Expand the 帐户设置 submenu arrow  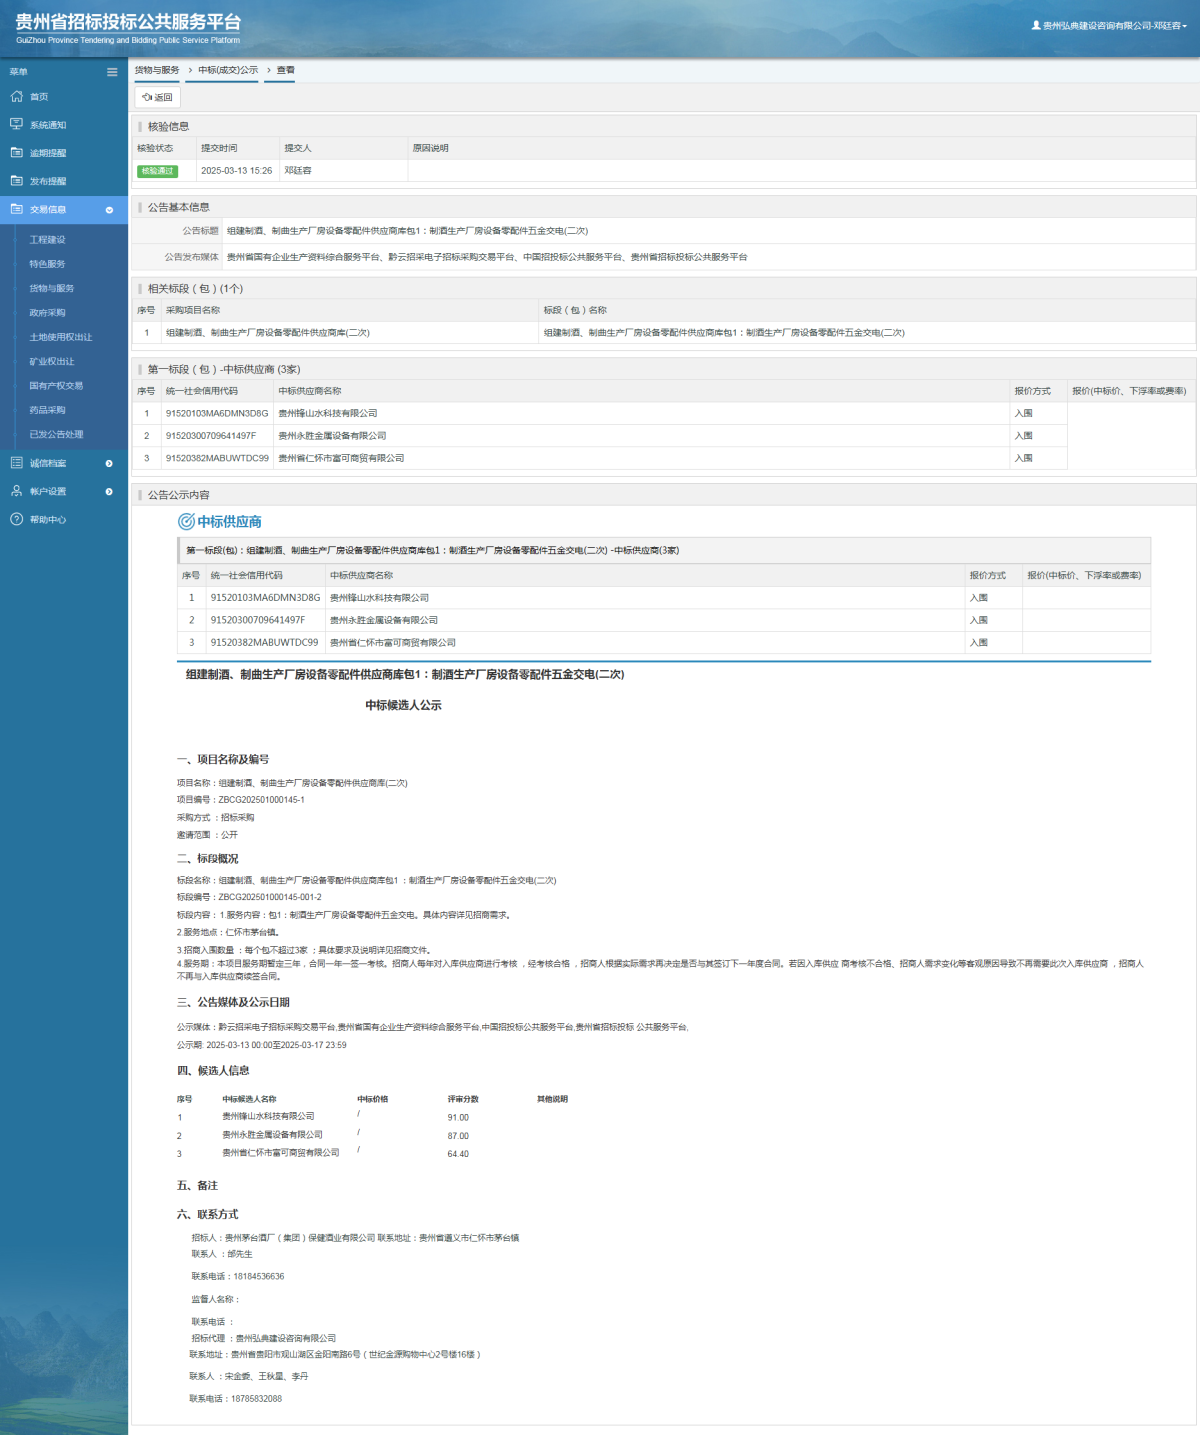[x=109, y=491]
